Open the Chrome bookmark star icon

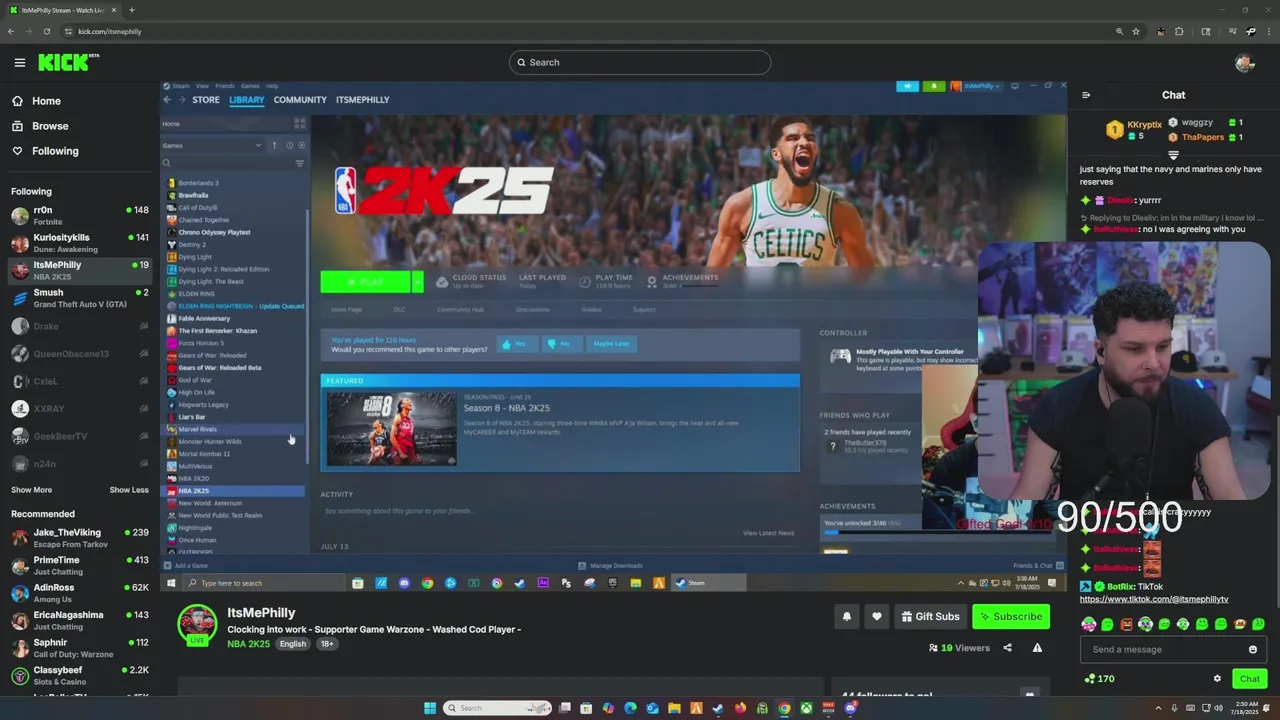(x=1136, y=31)
